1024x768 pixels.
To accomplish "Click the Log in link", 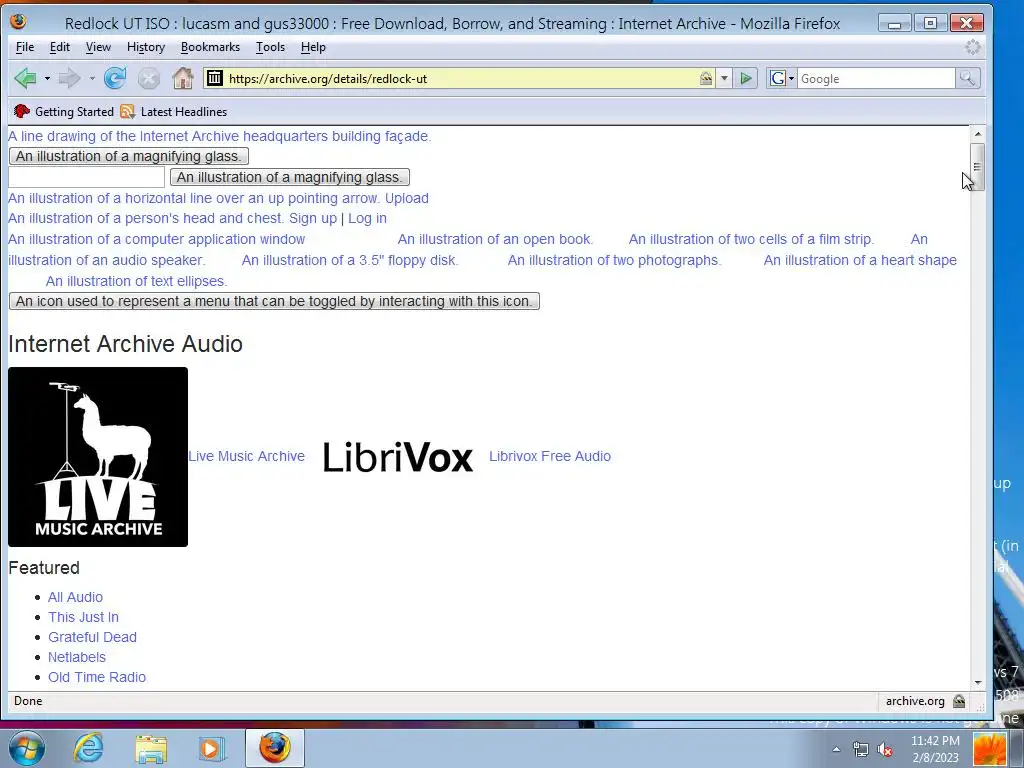I will (367, 218).
